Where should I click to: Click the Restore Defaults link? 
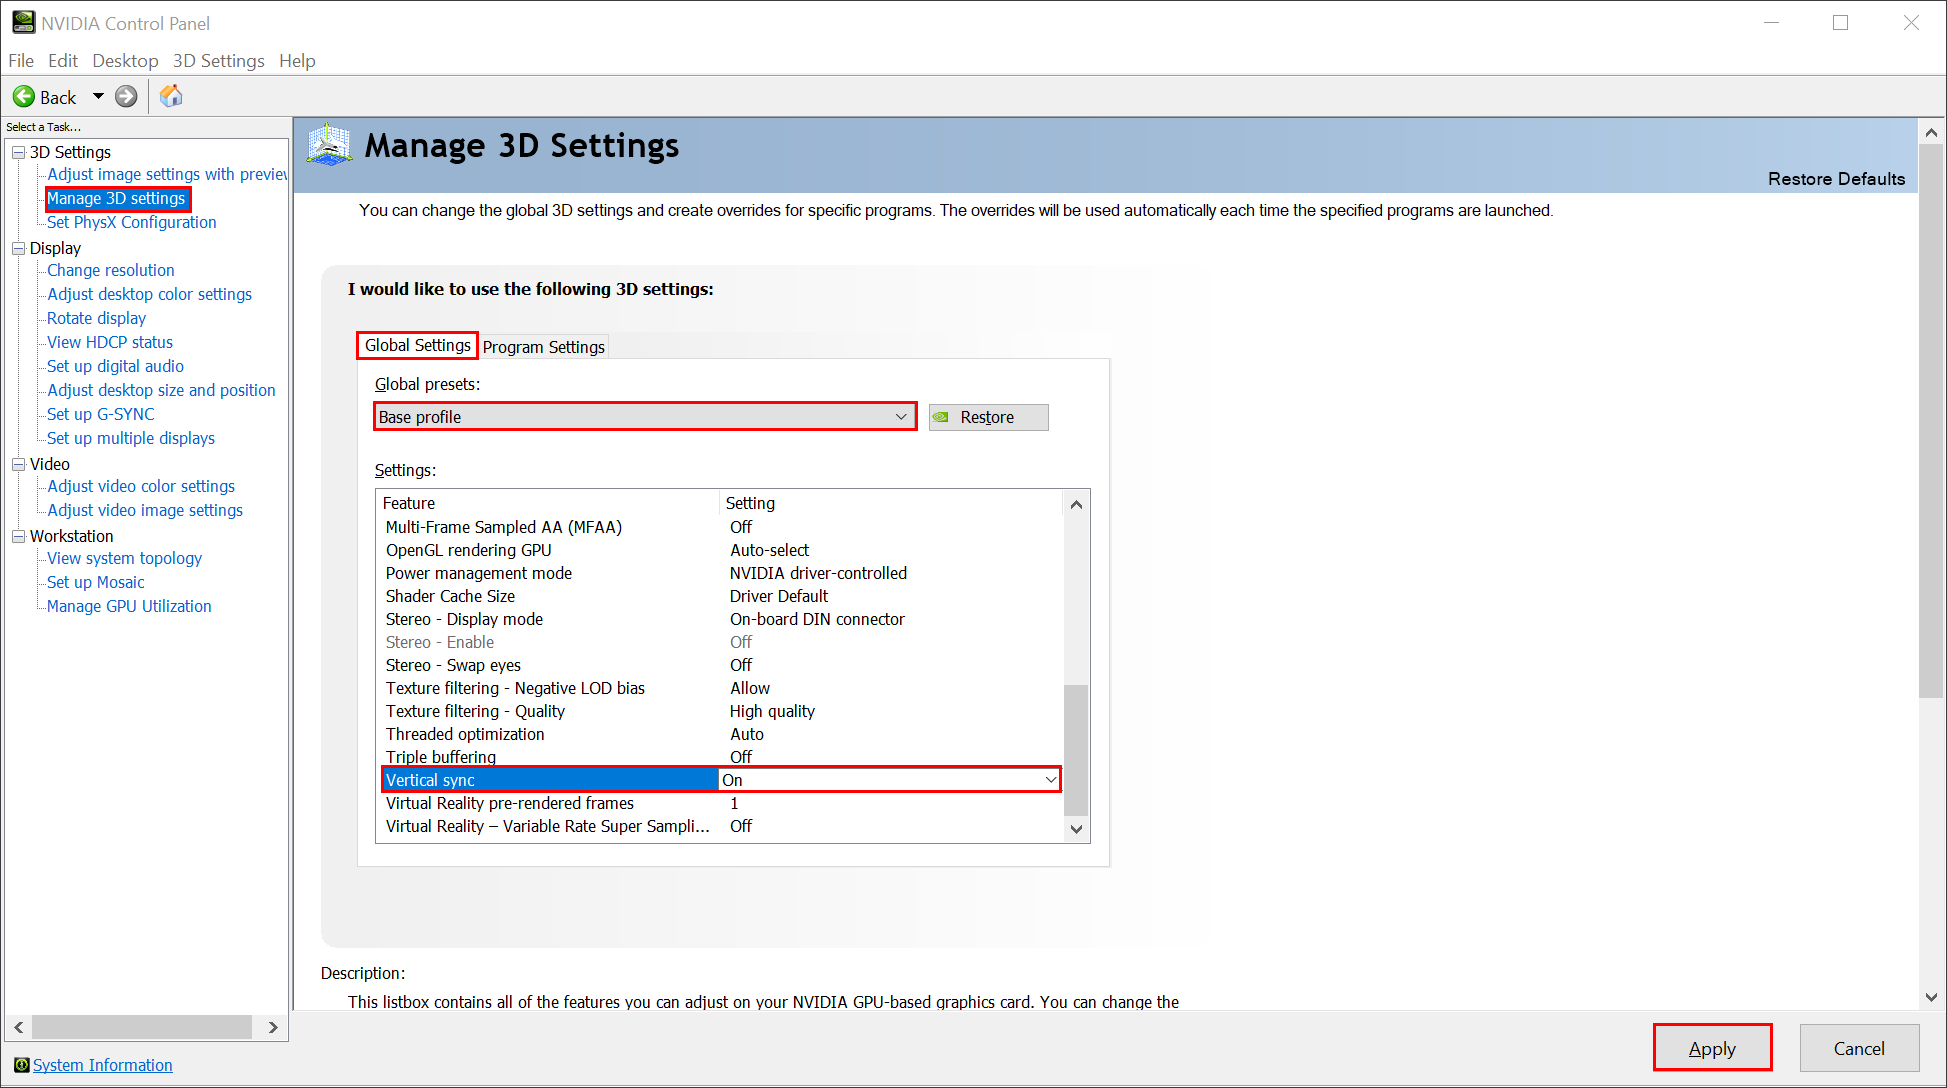1836,179
